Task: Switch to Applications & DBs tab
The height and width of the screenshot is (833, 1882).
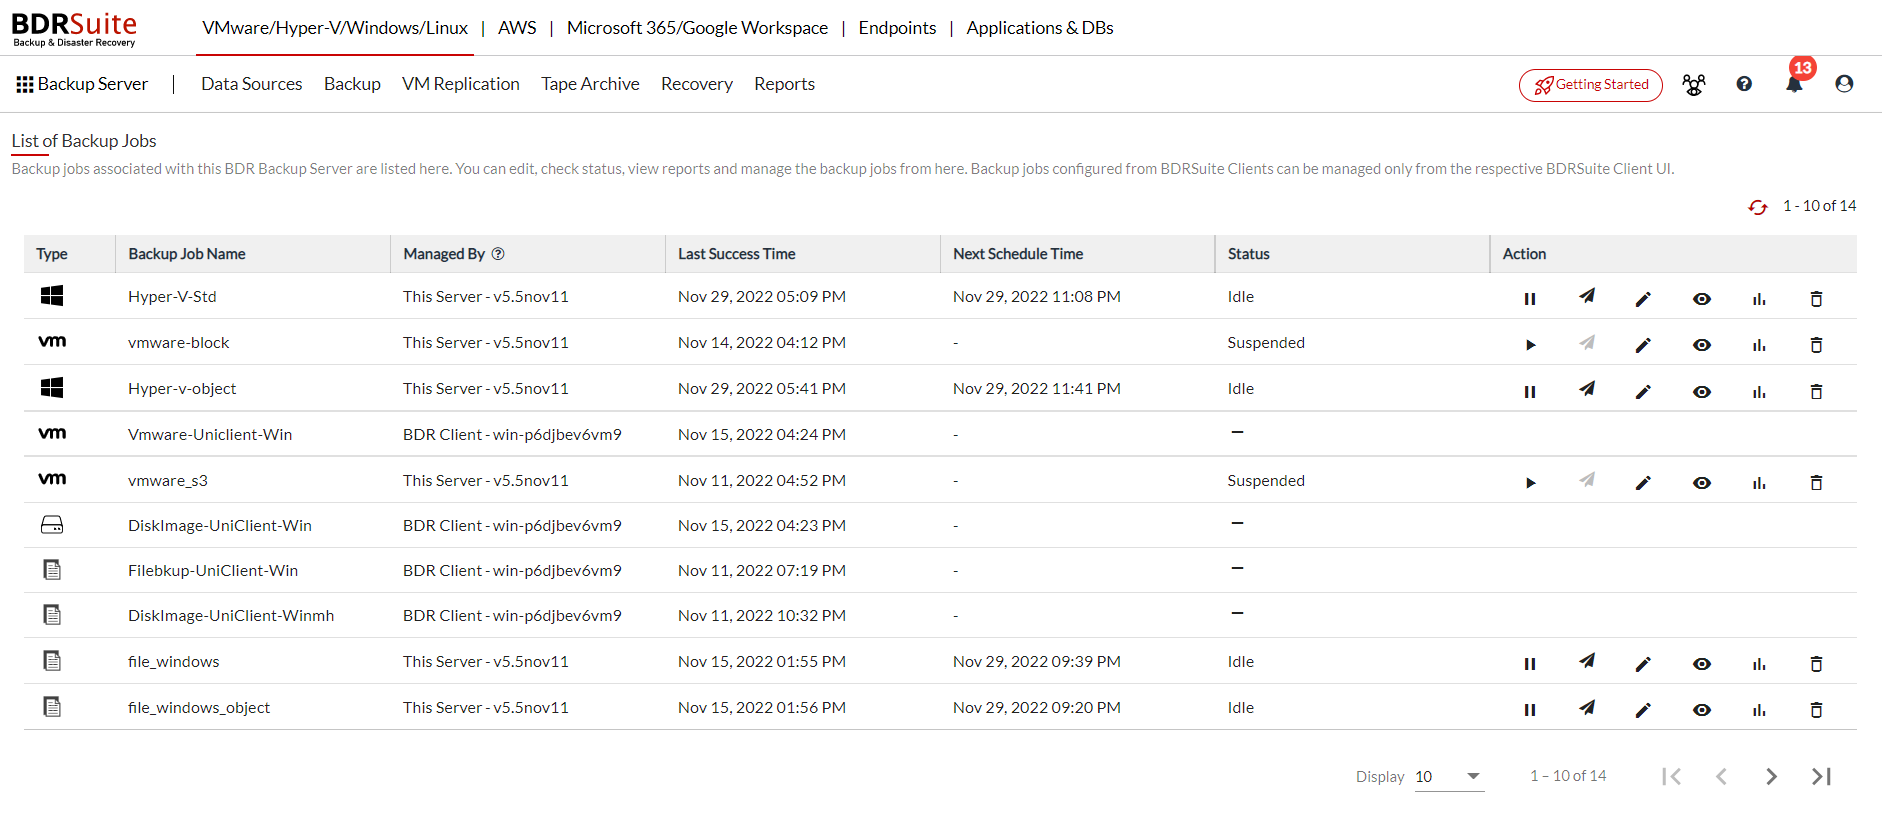Action: [x=1039, y=28]
